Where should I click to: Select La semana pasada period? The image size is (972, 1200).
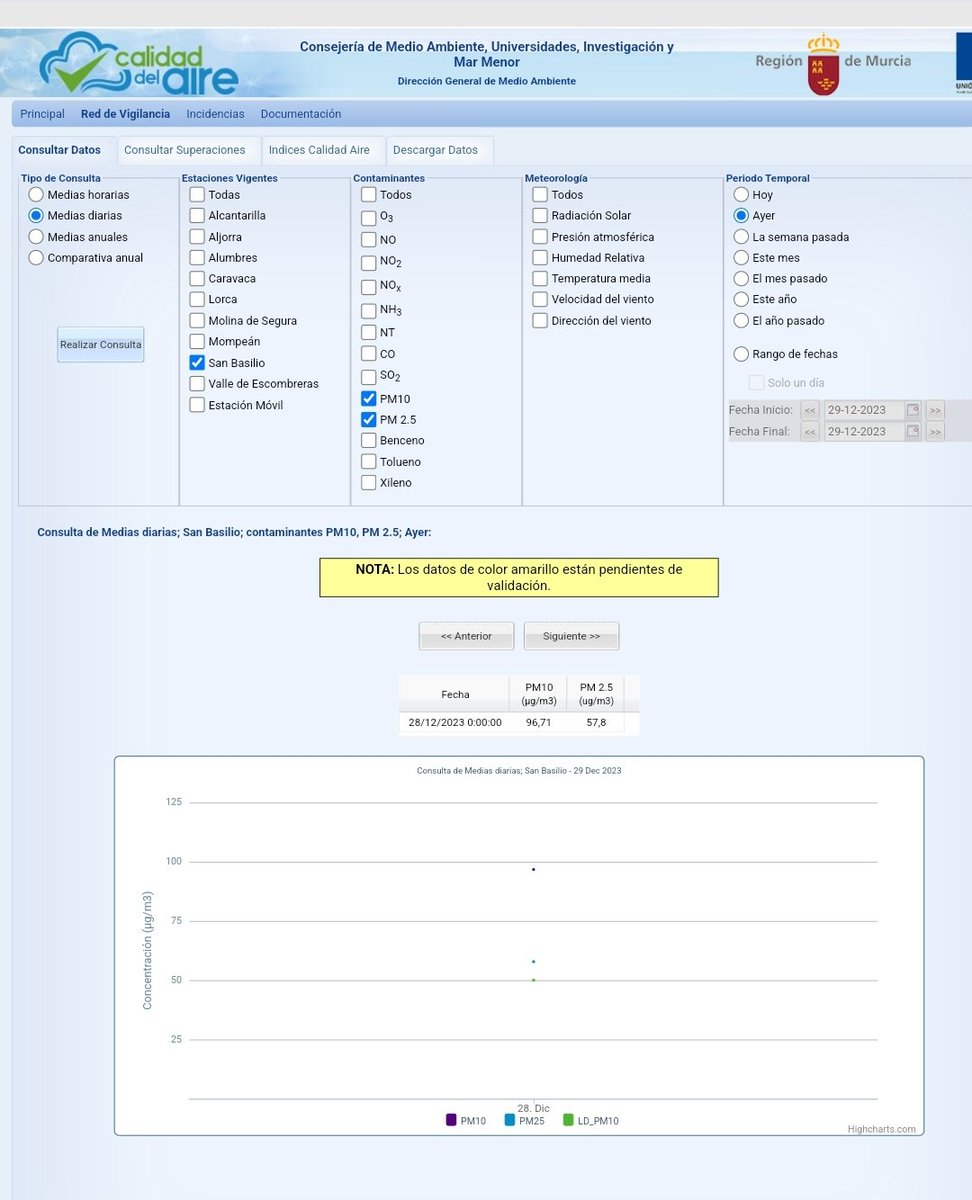741,237
